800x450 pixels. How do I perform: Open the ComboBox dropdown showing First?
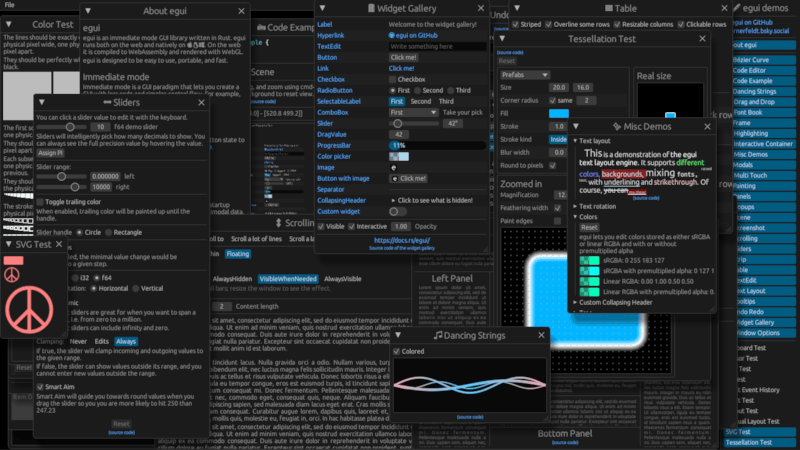pyautogui.click(x=410, y=112)
